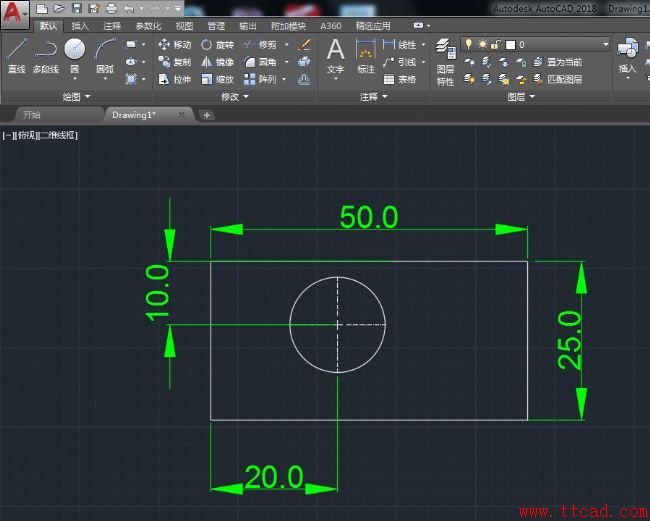Click the 二维线框 visual style label

(58, 135)
